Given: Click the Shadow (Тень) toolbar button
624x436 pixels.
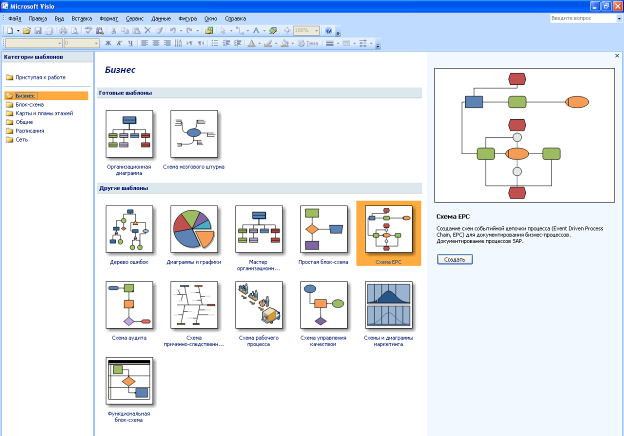Looking at the screenshot, I should (x=308, y=43).
